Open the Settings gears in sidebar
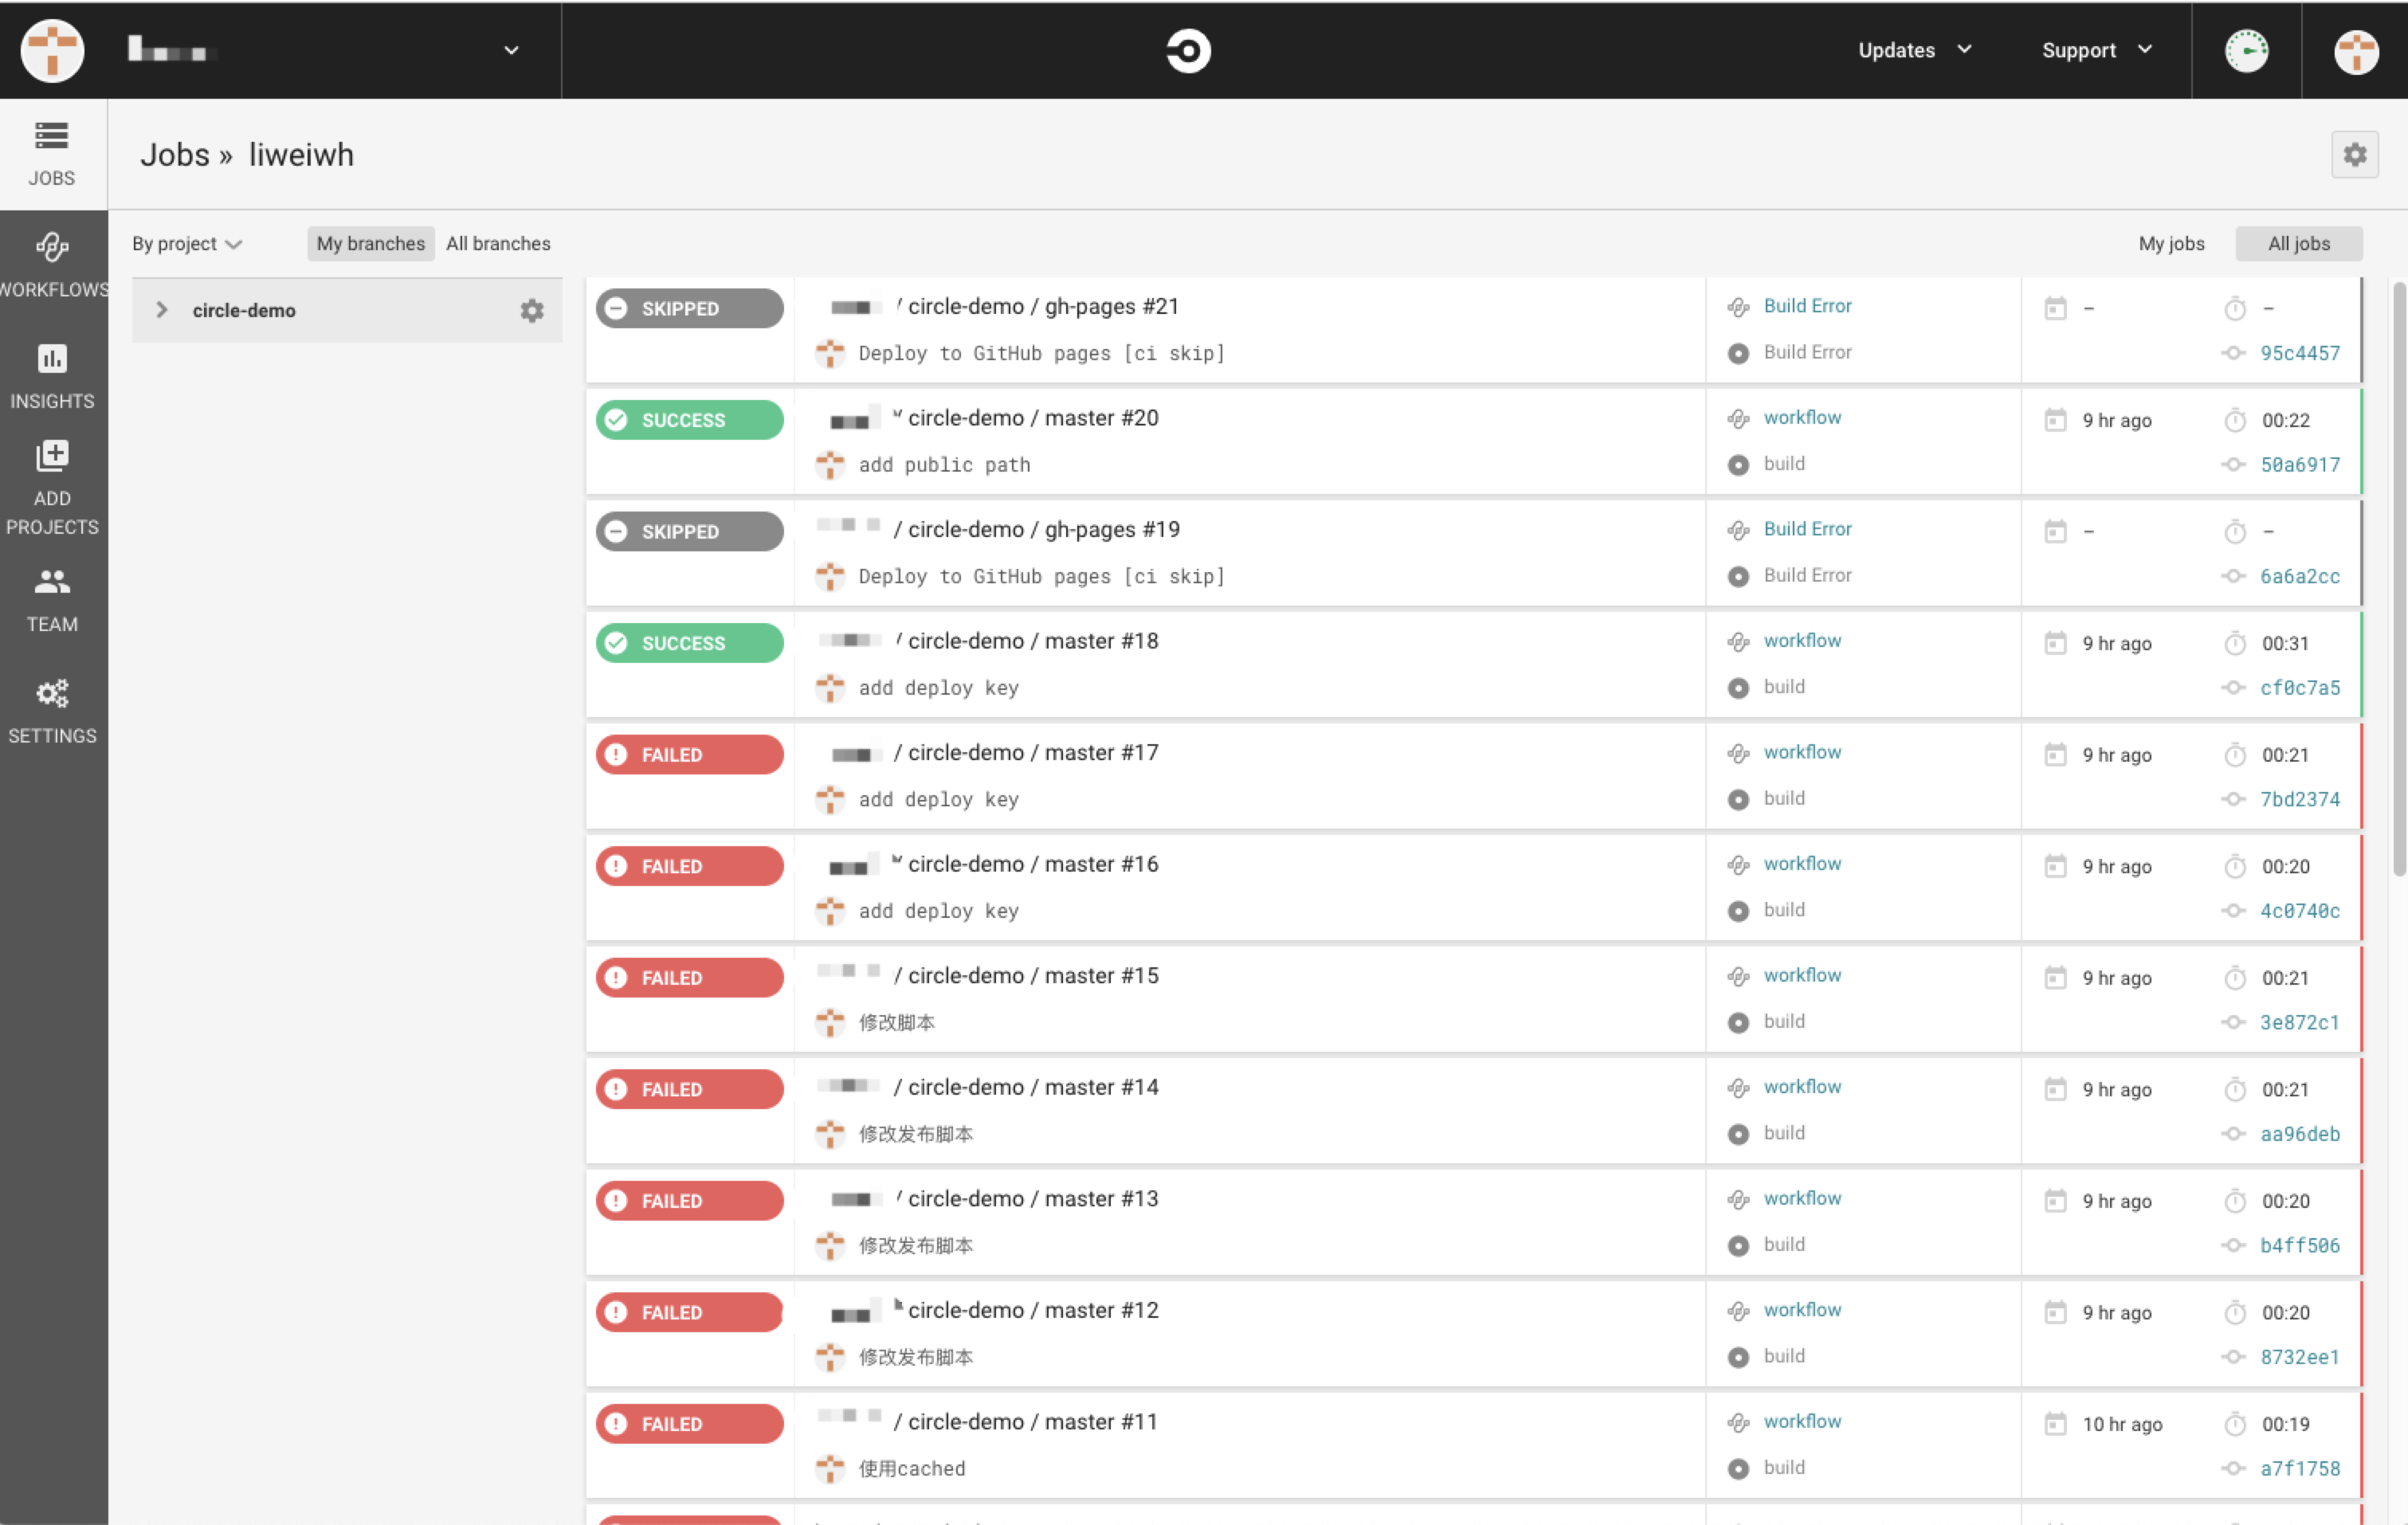The width and height of the screenshot is (2408, 1525). click(x=52, y=694)
